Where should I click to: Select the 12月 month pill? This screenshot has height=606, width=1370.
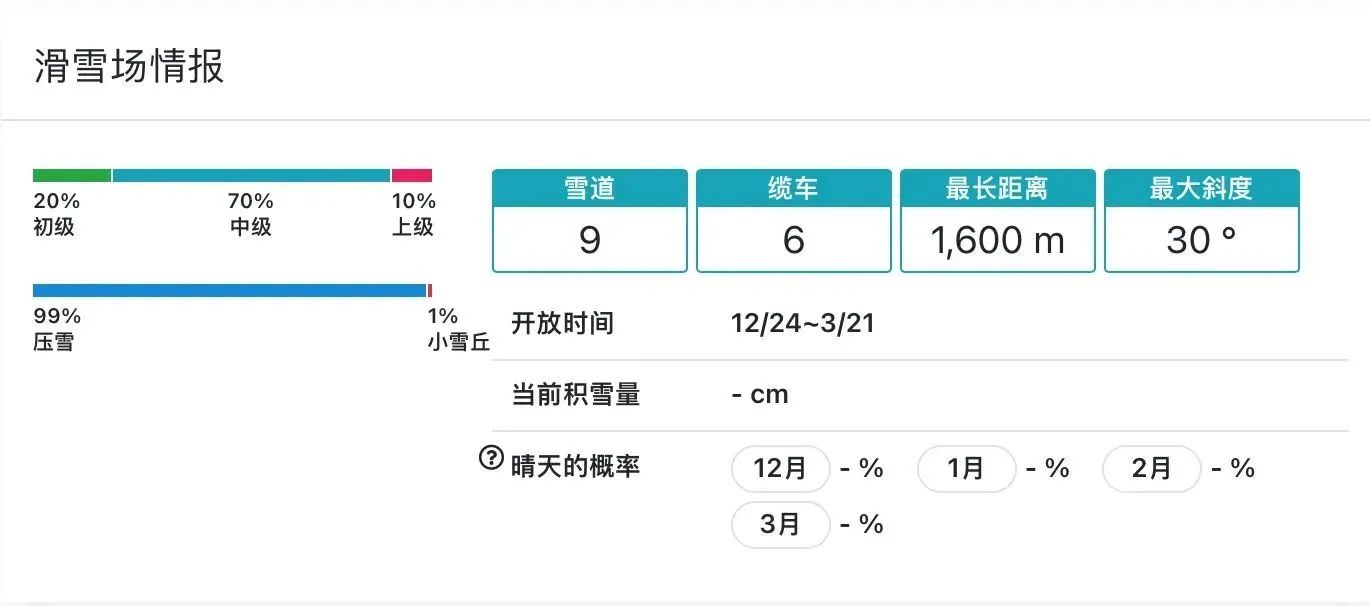[781, 469]
